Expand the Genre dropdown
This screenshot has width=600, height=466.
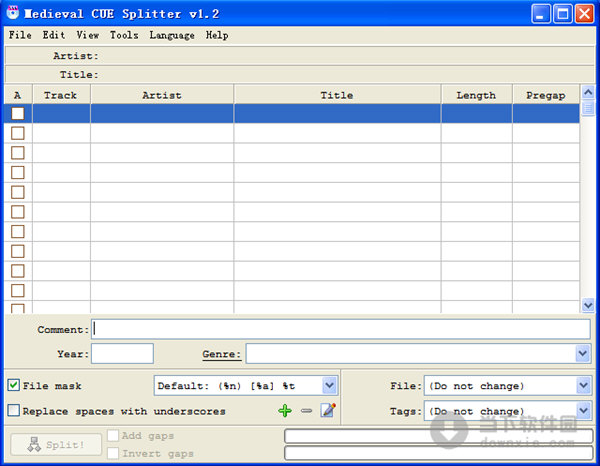click(583, 354)
